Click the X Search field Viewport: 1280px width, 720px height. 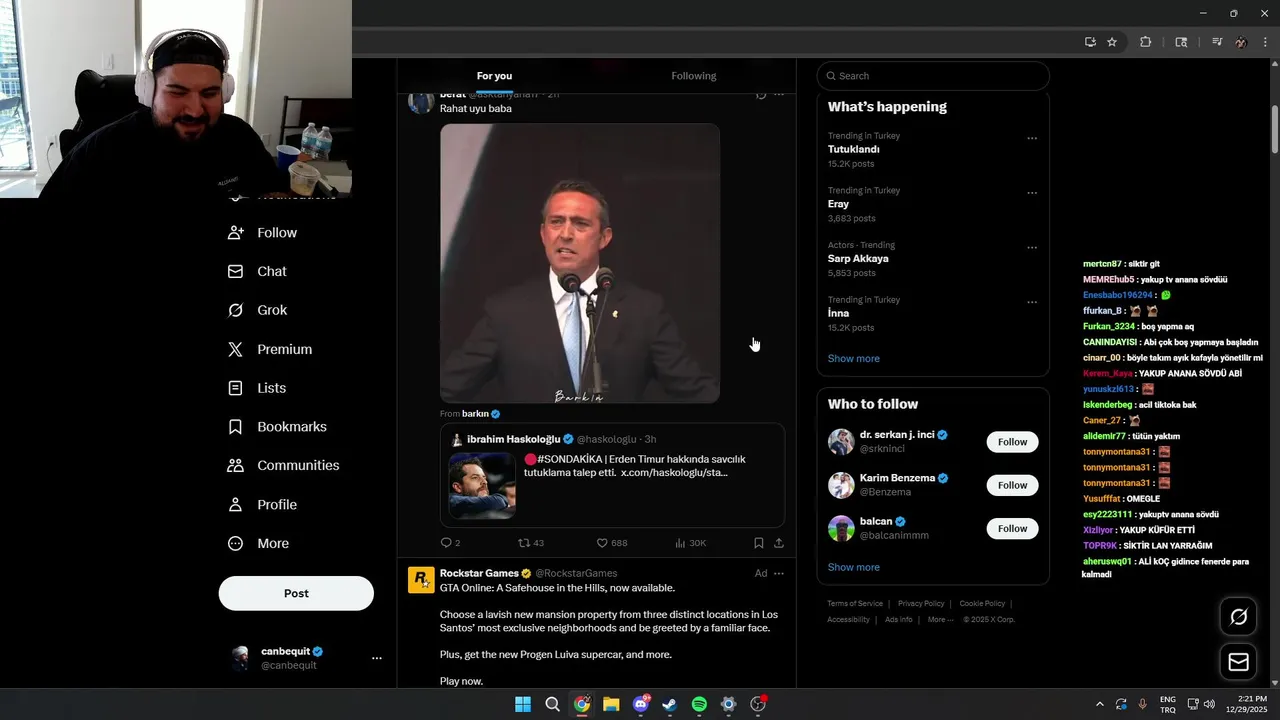tap(933, 76)
